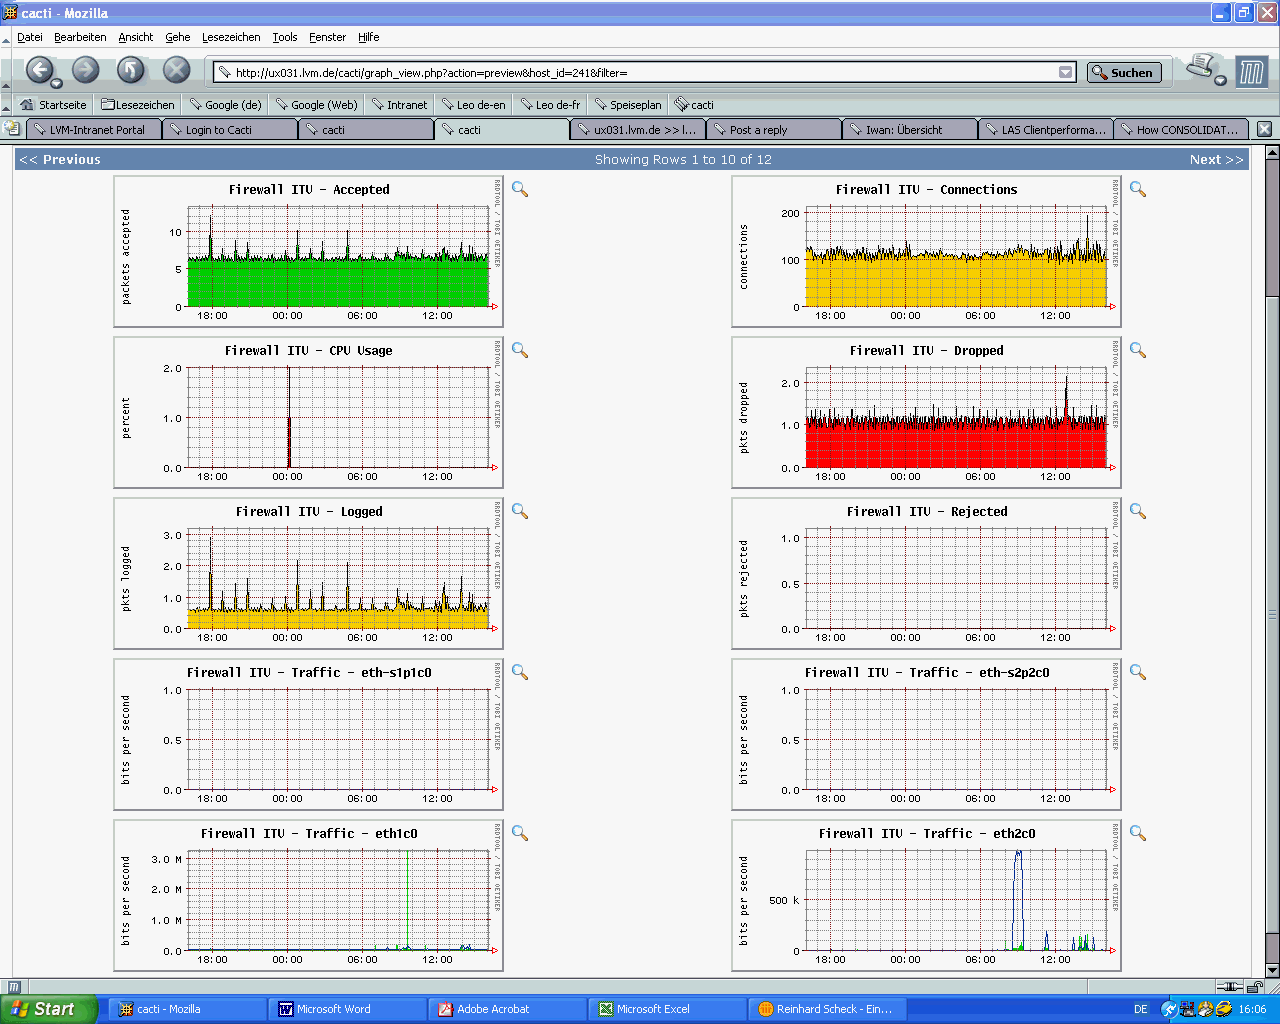Open Leo de-fr bookmark

[550, 104]
